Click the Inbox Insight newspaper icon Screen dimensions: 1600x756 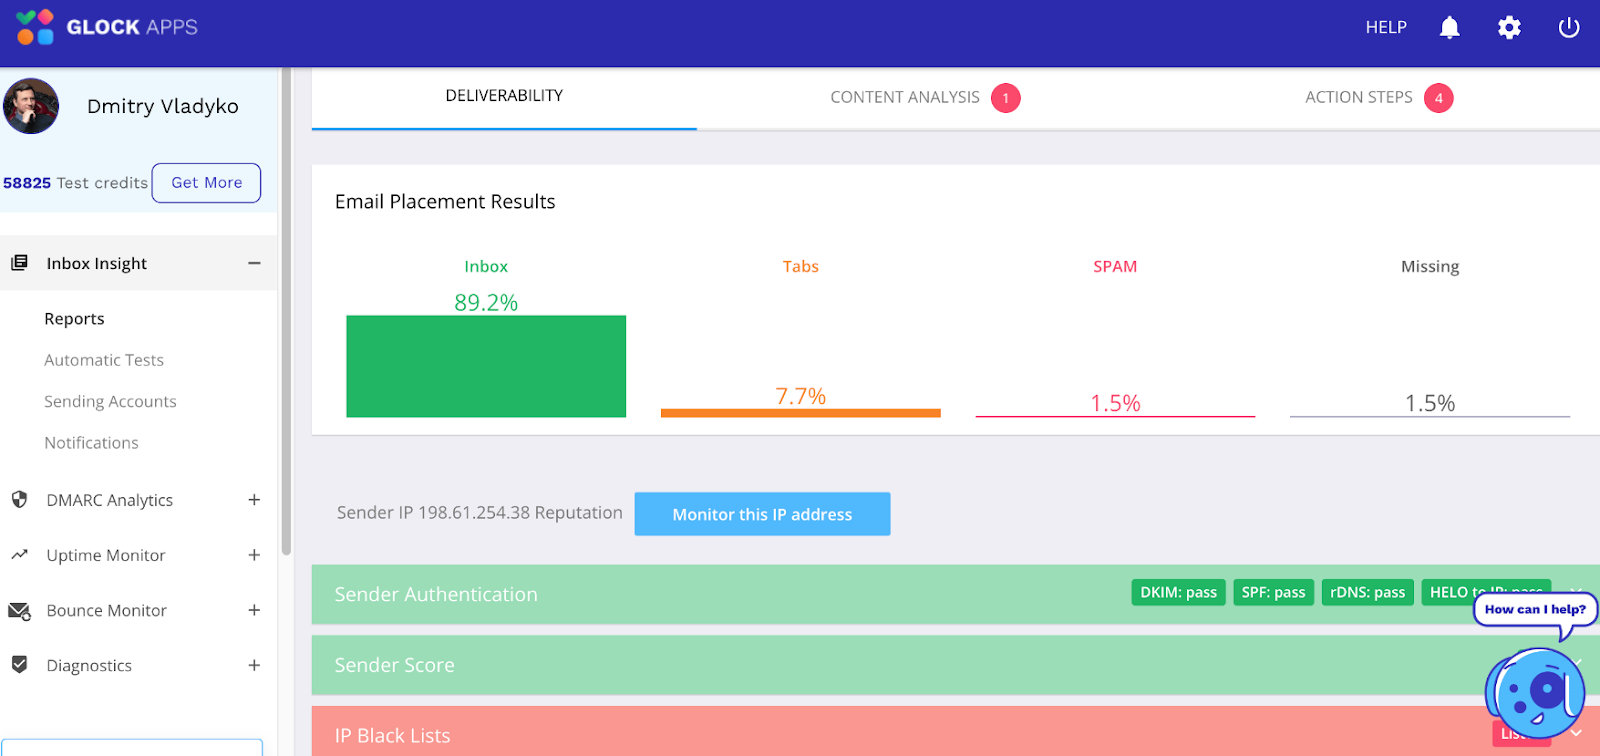point(19,263)
